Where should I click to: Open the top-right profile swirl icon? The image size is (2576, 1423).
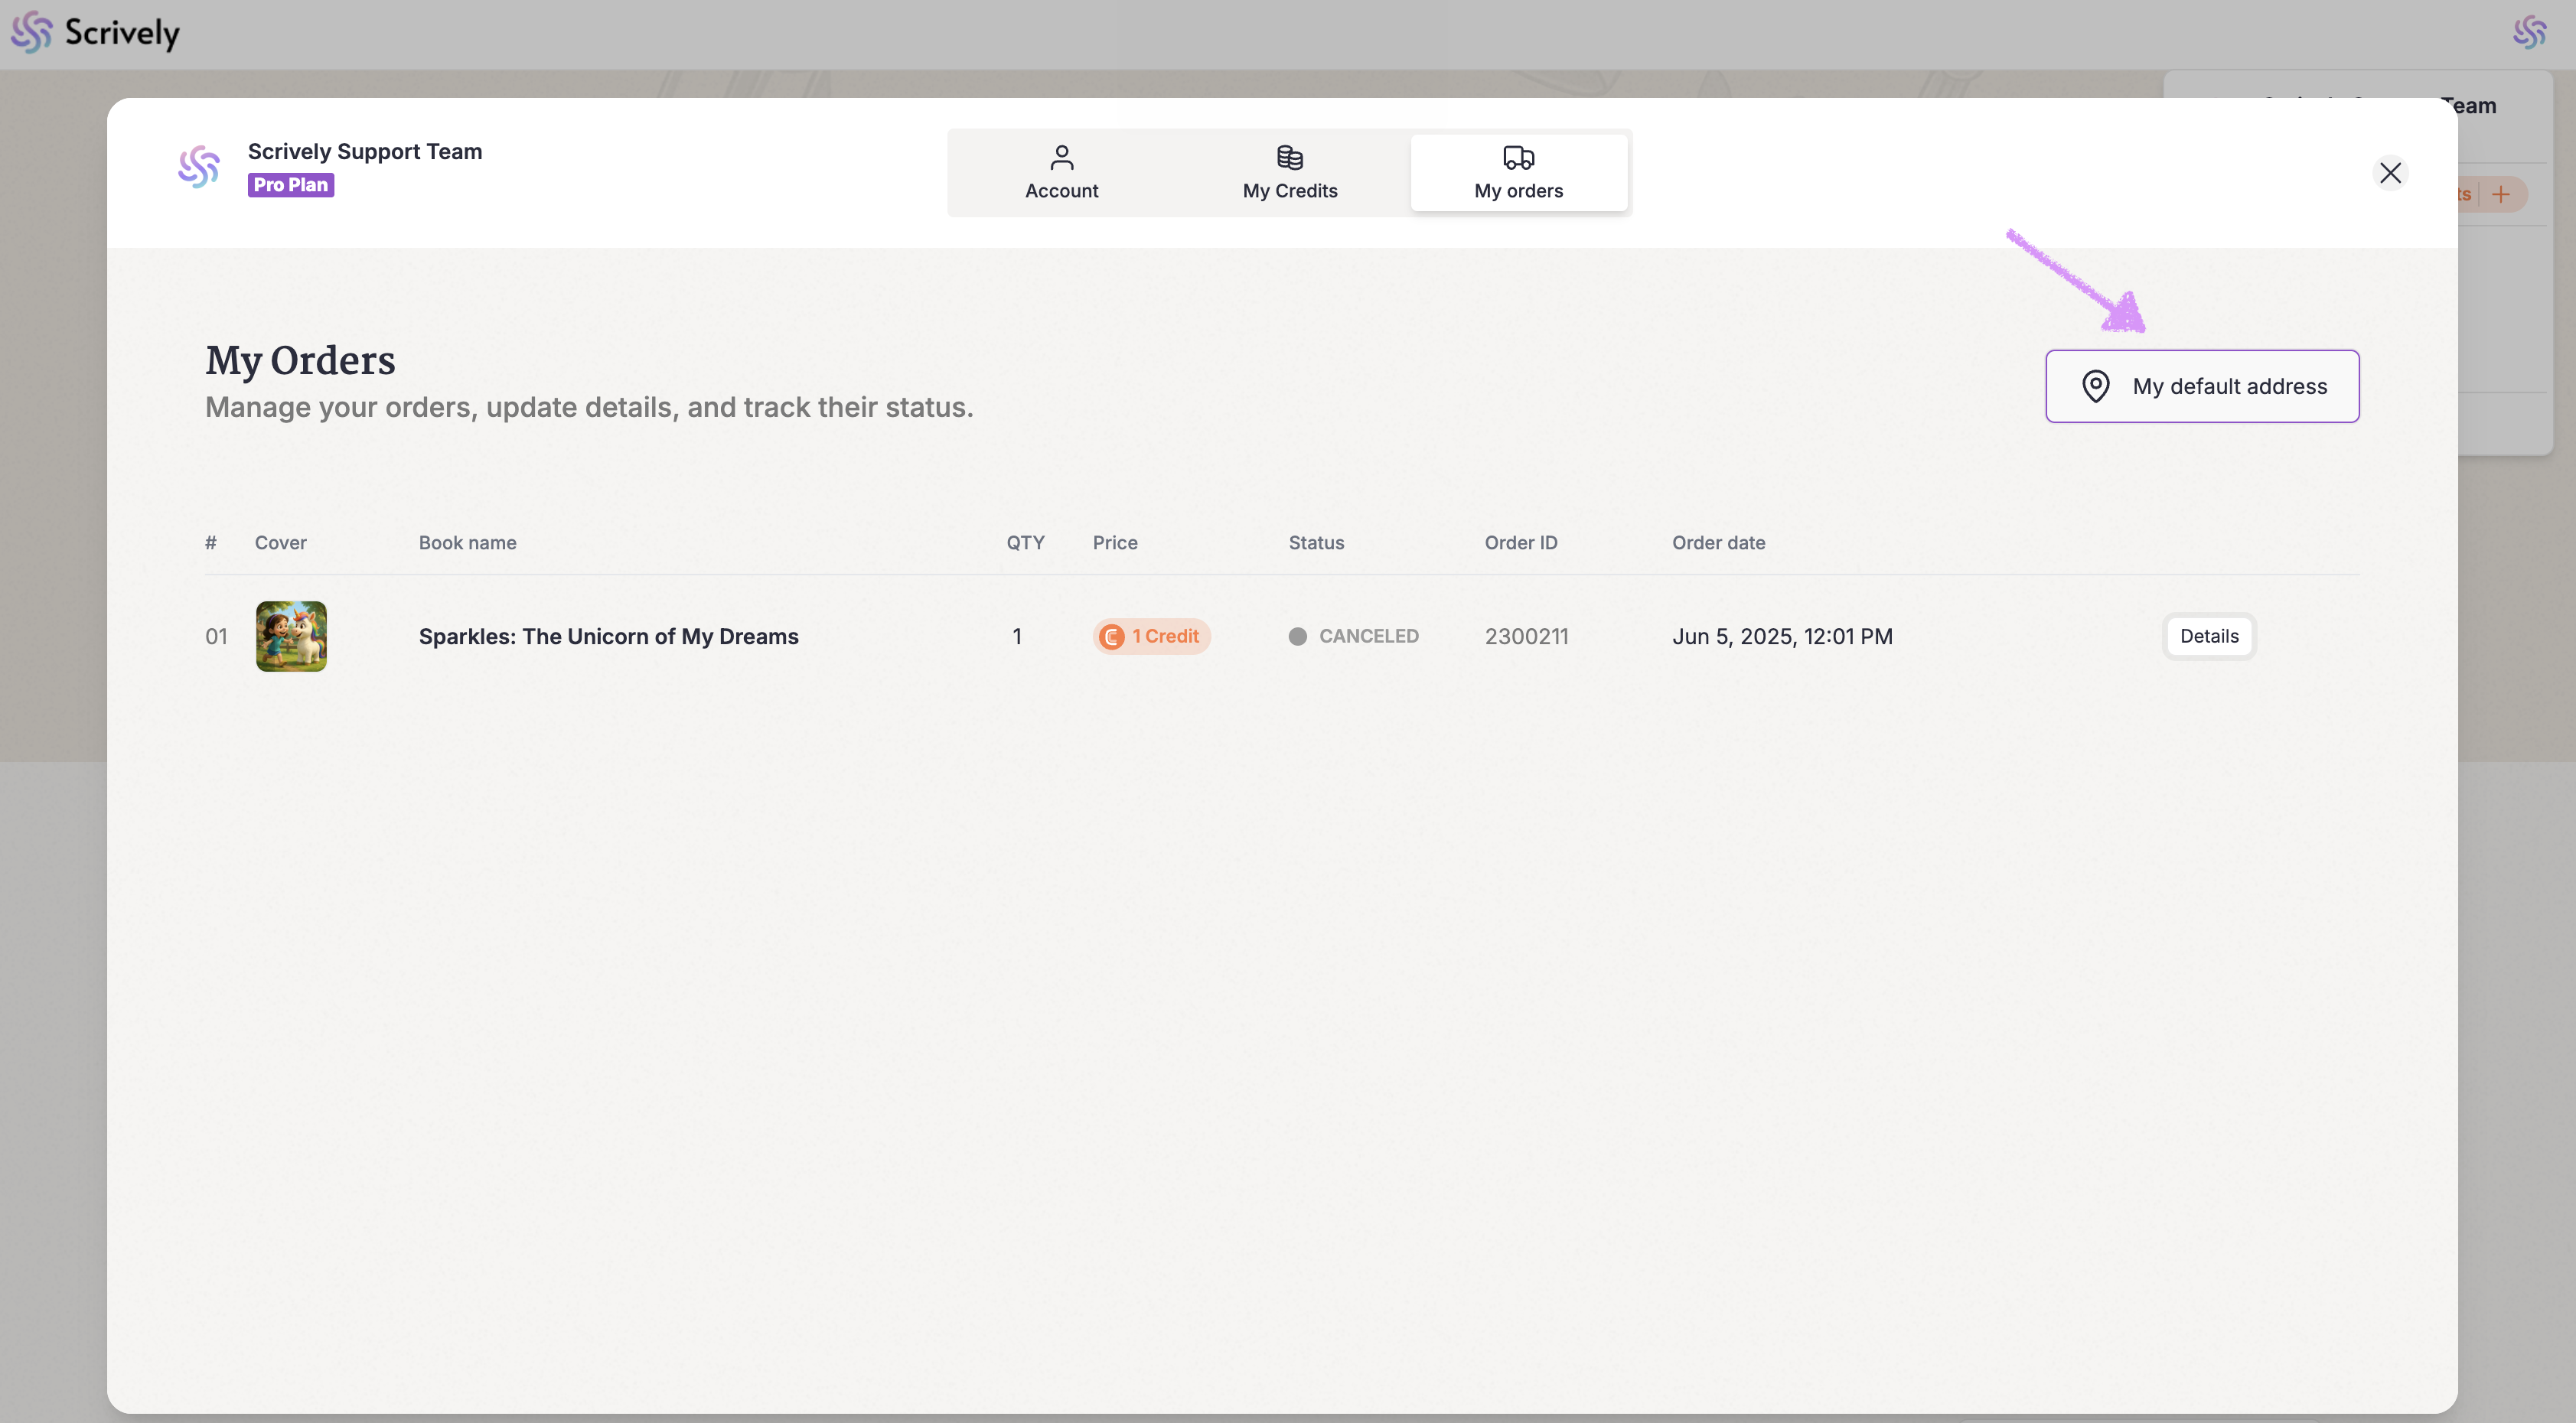tap(2529, 32)
